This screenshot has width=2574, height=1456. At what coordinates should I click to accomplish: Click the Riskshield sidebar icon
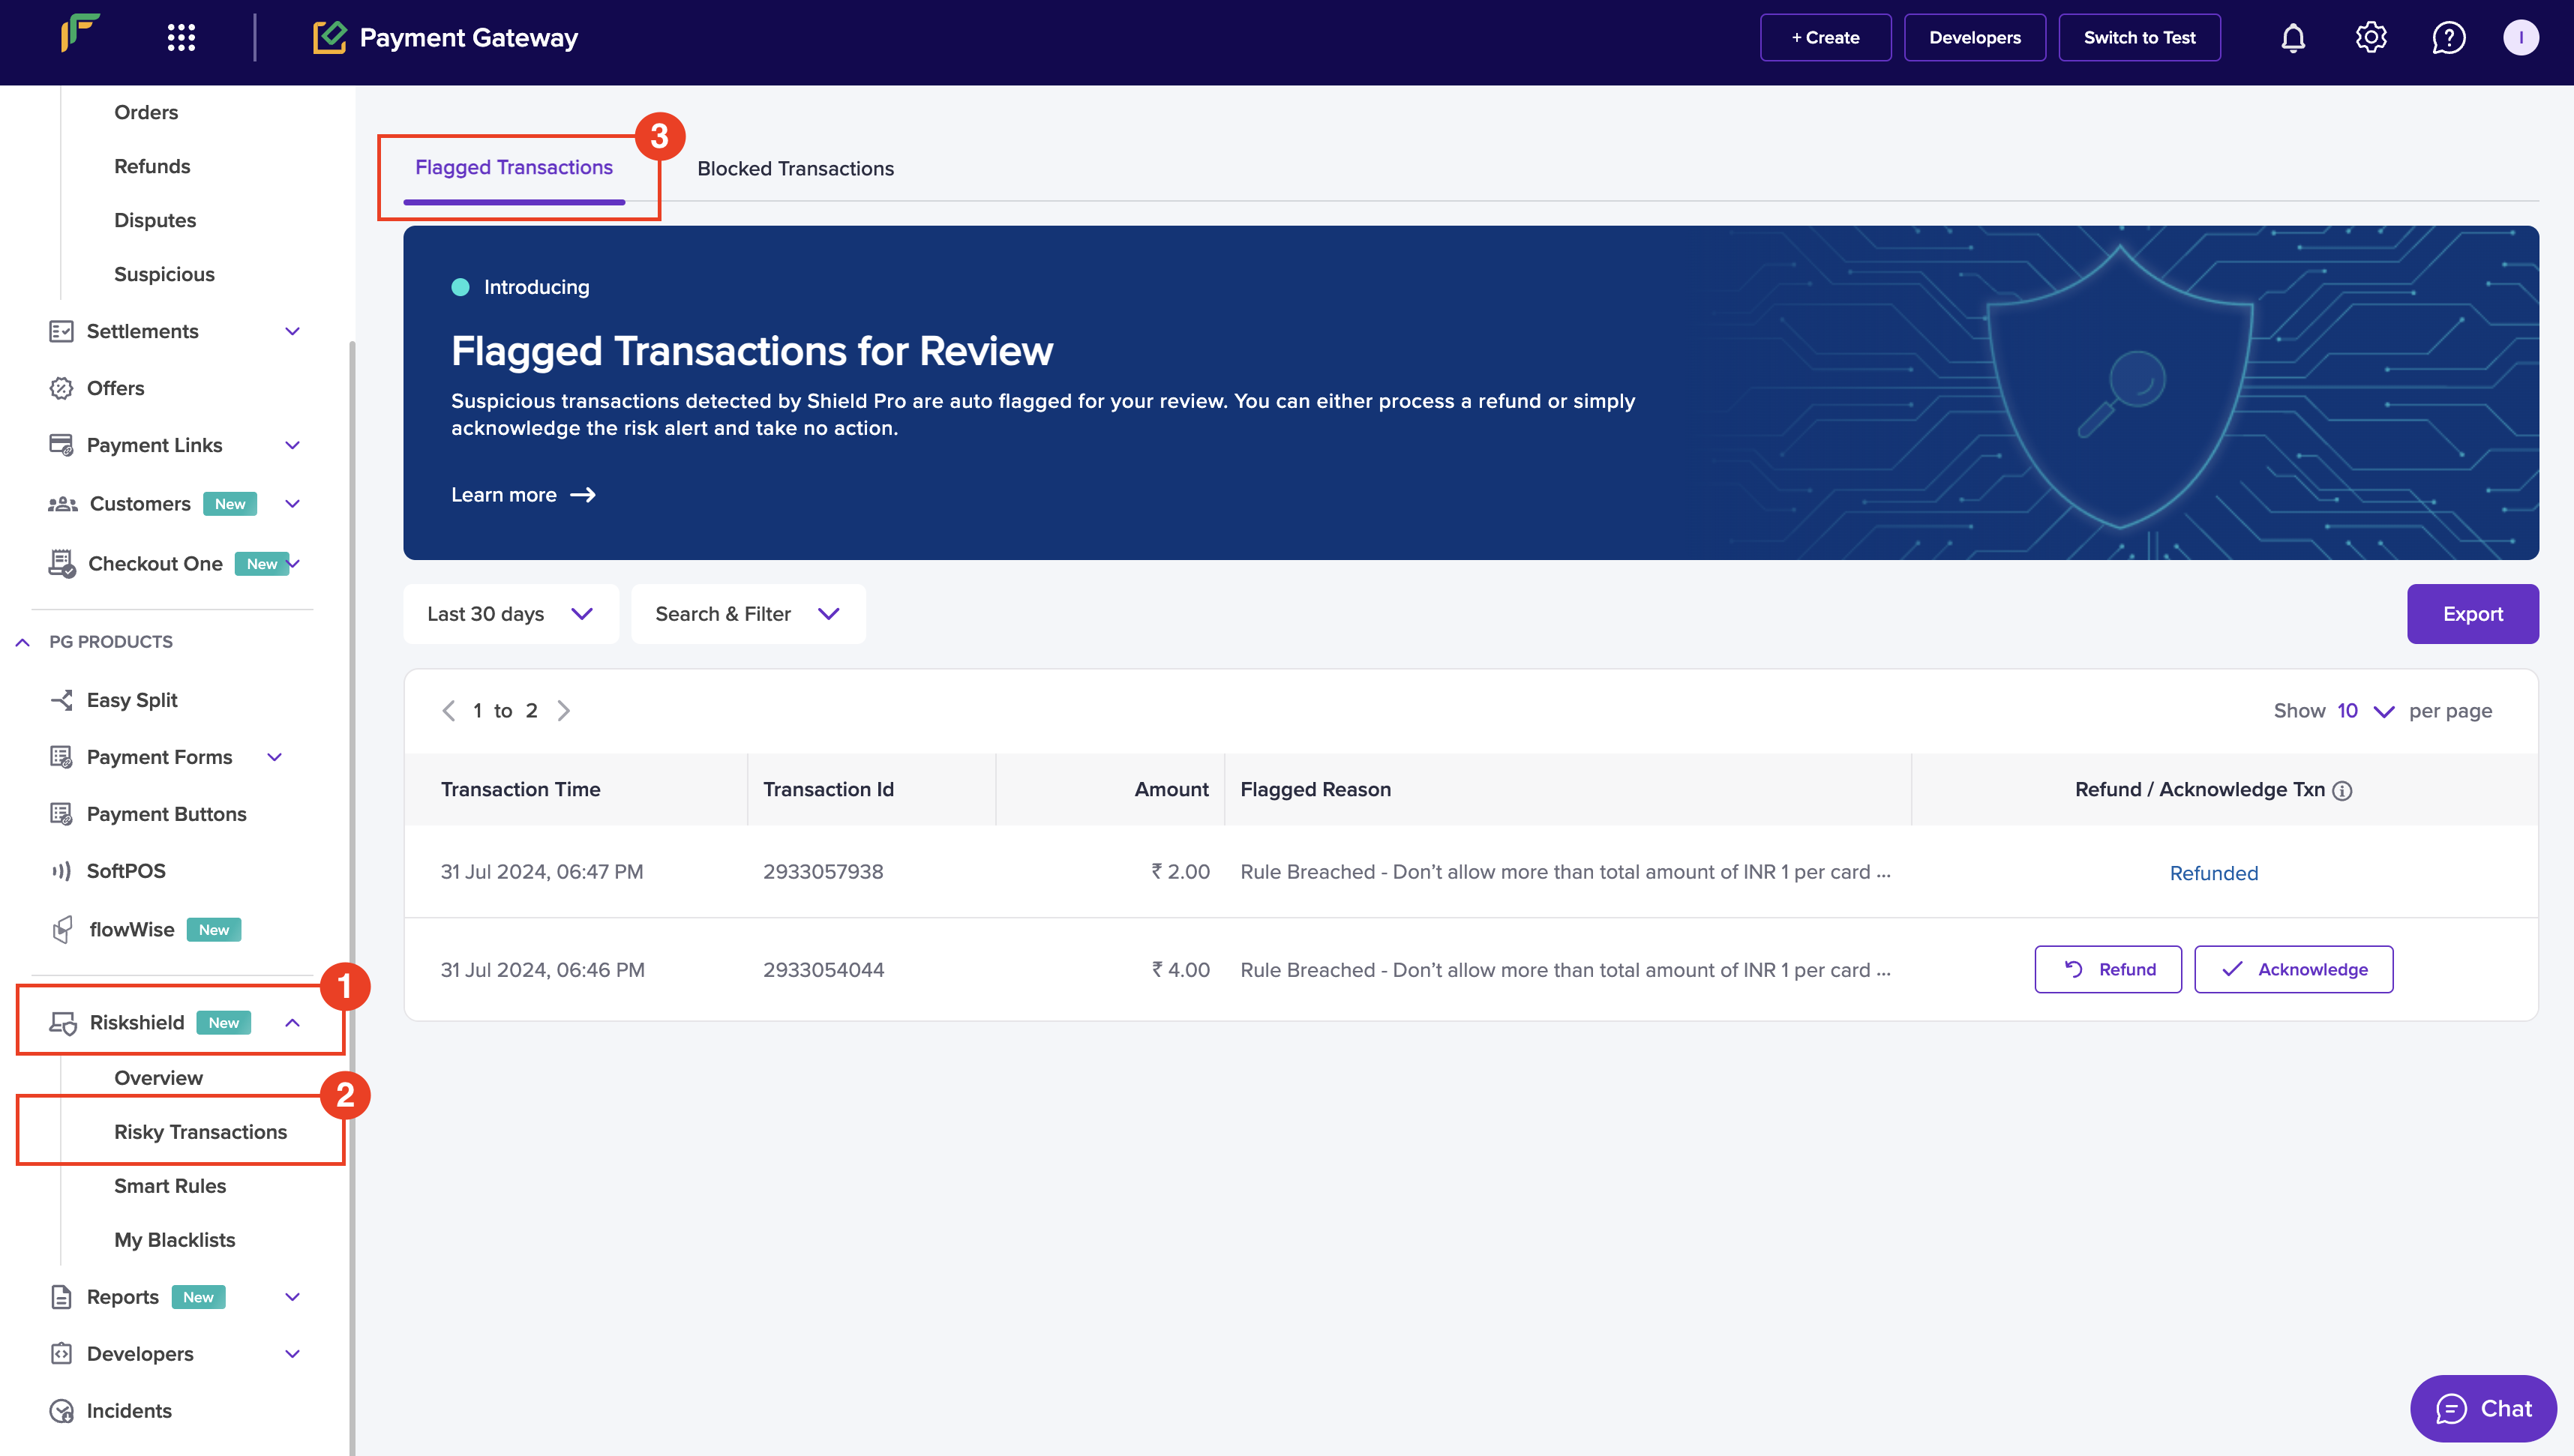(61, 1021)
